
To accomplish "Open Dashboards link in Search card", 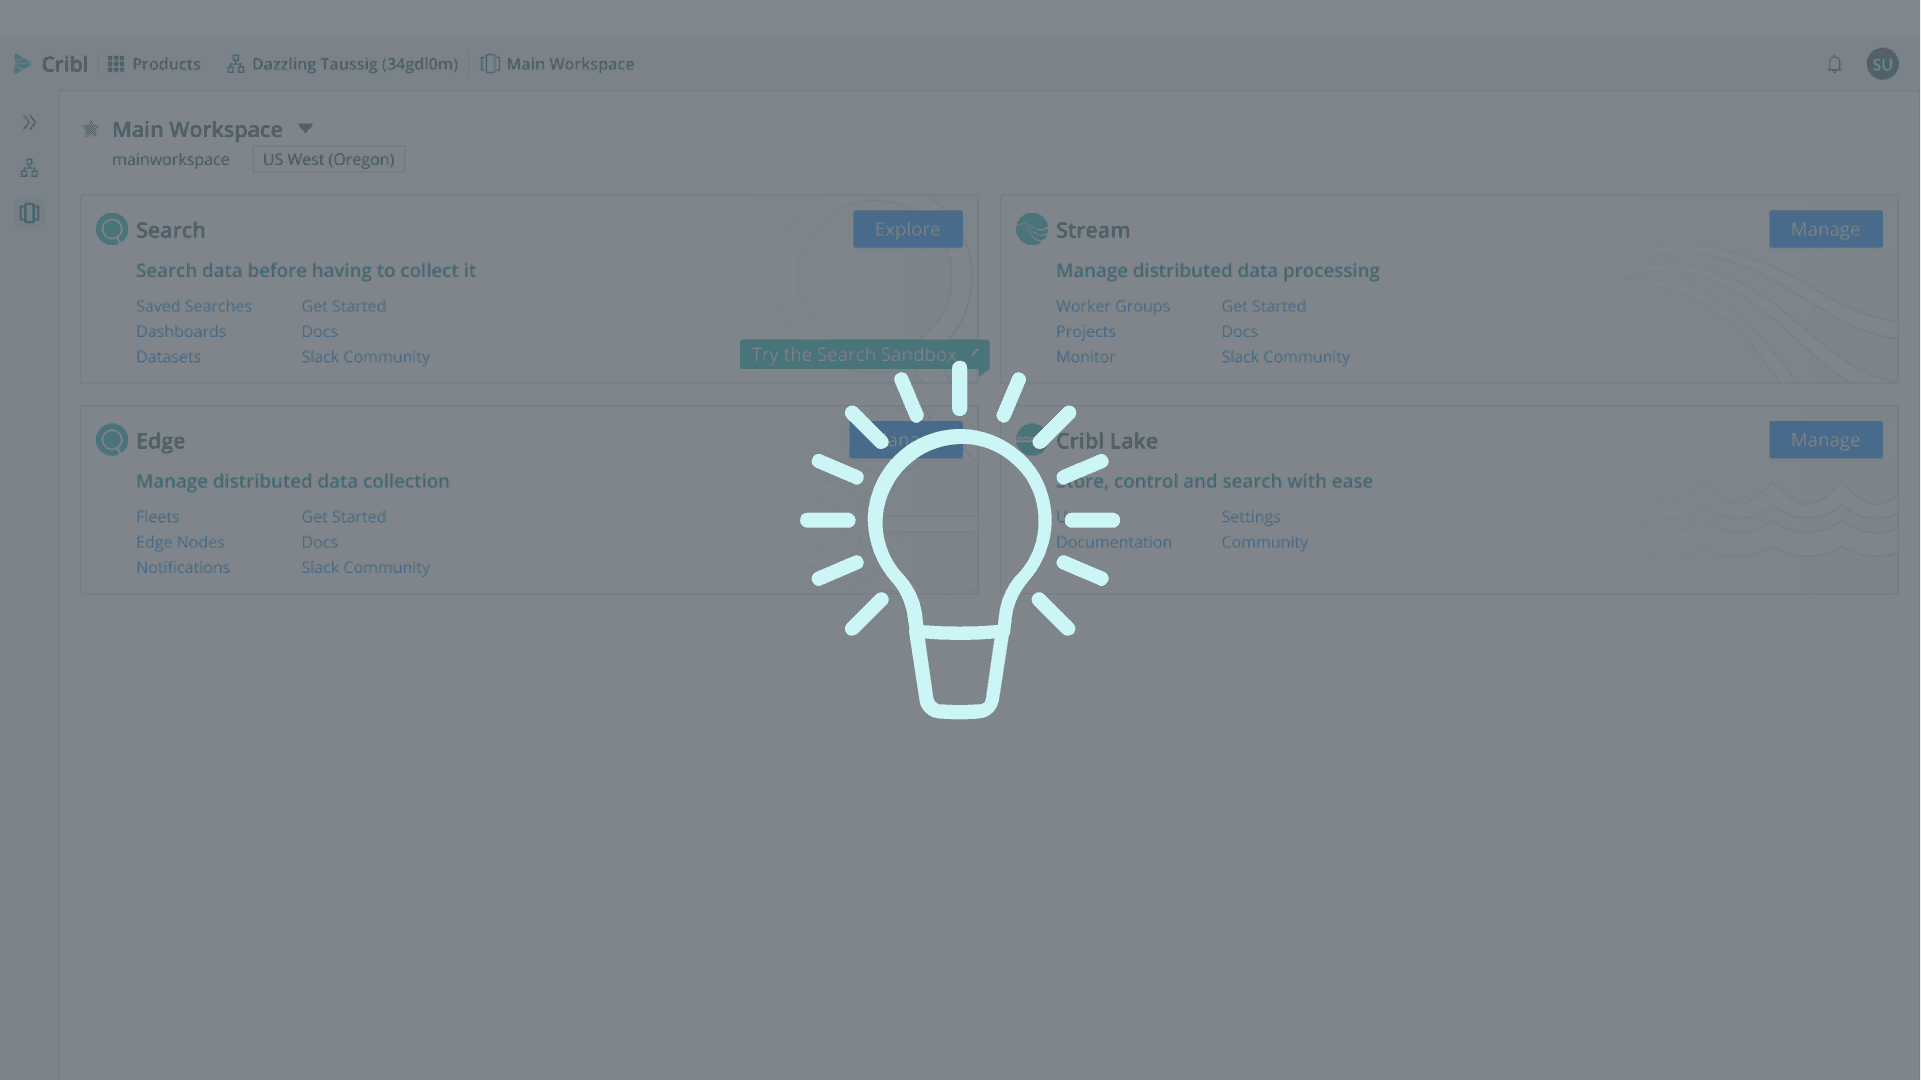I will point(181,331).
